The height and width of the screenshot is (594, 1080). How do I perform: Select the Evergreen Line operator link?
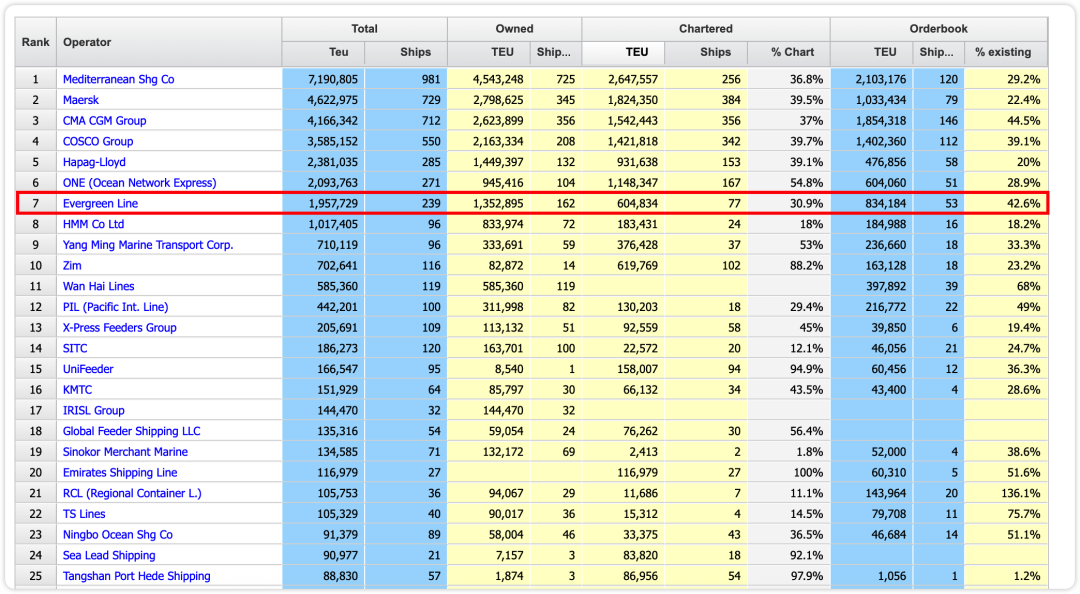coord(100,203)
